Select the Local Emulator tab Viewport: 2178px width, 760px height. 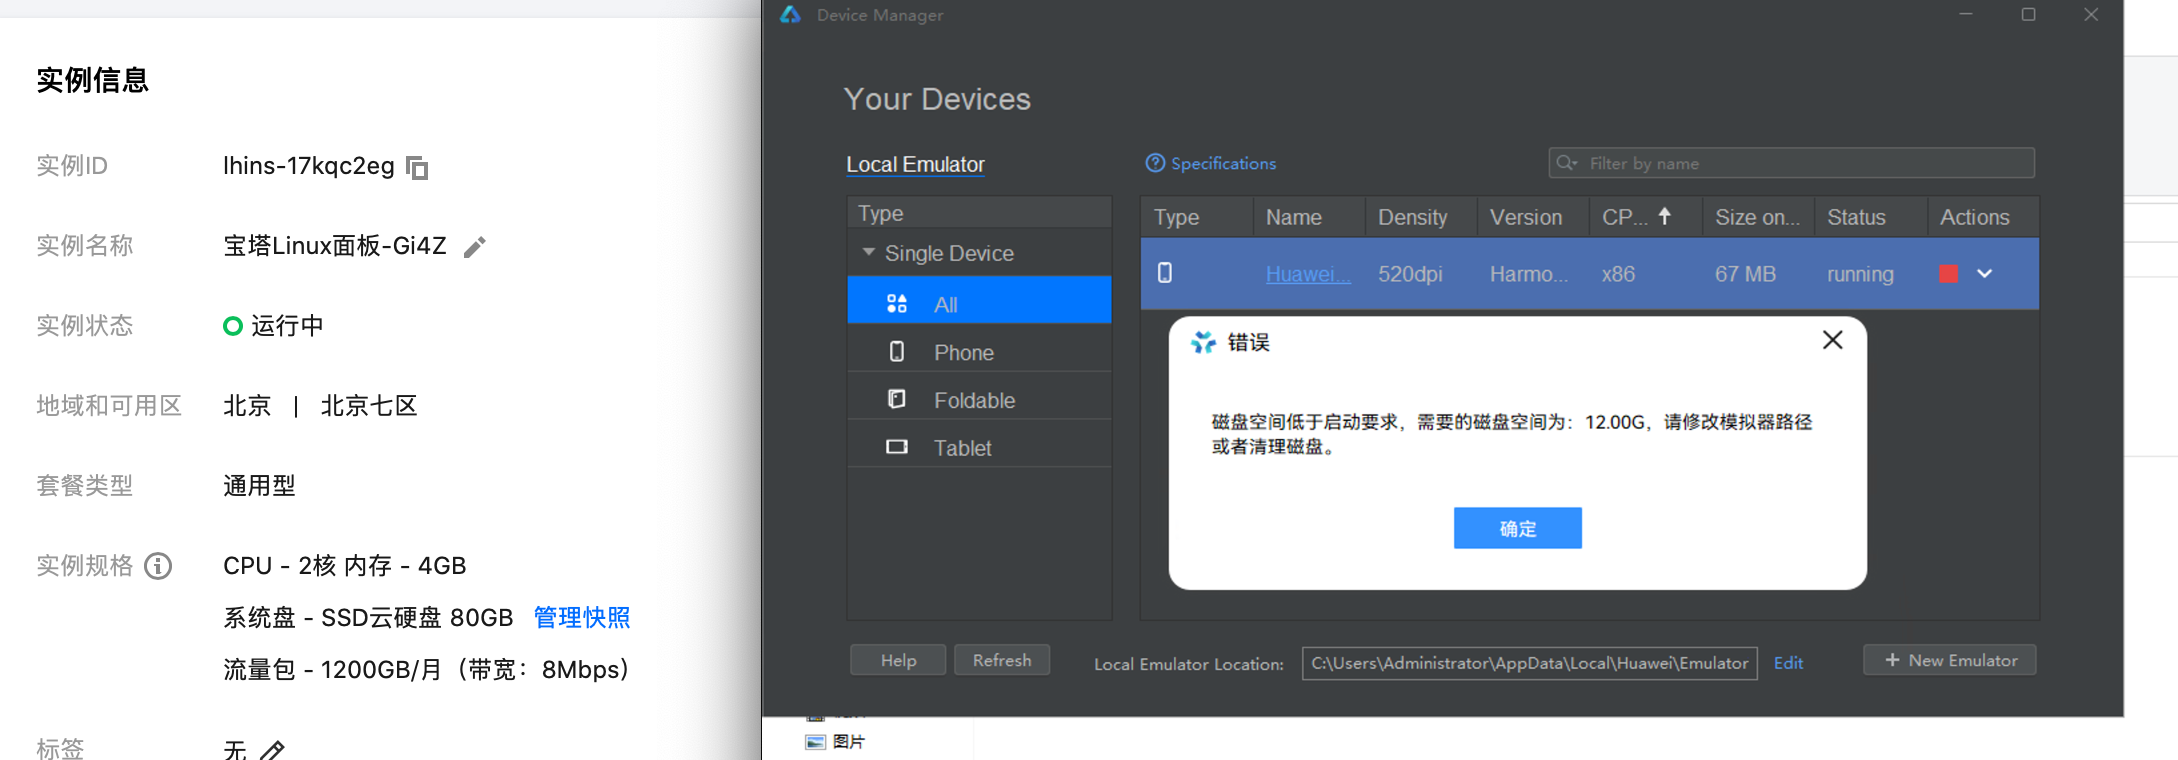915,164
